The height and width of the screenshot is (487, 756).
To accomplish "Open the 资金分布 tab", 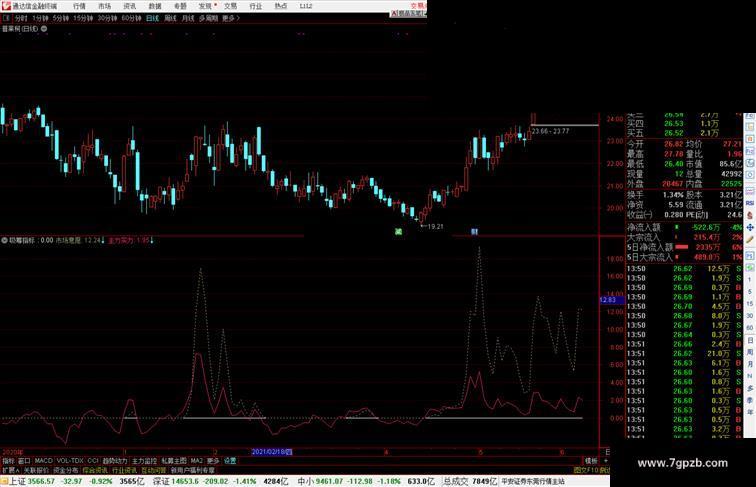I will [x=66, y=470].
